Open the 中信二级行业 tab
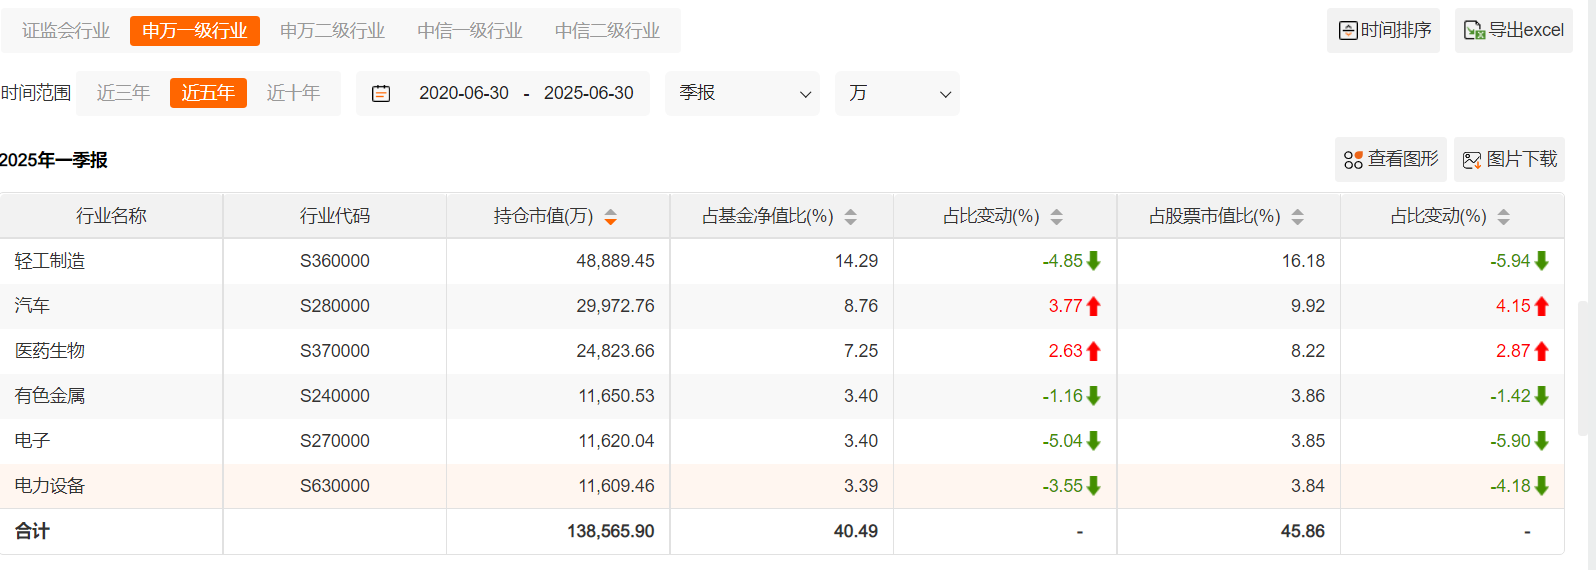This screenshot has width=1596, height=570. 607,31
